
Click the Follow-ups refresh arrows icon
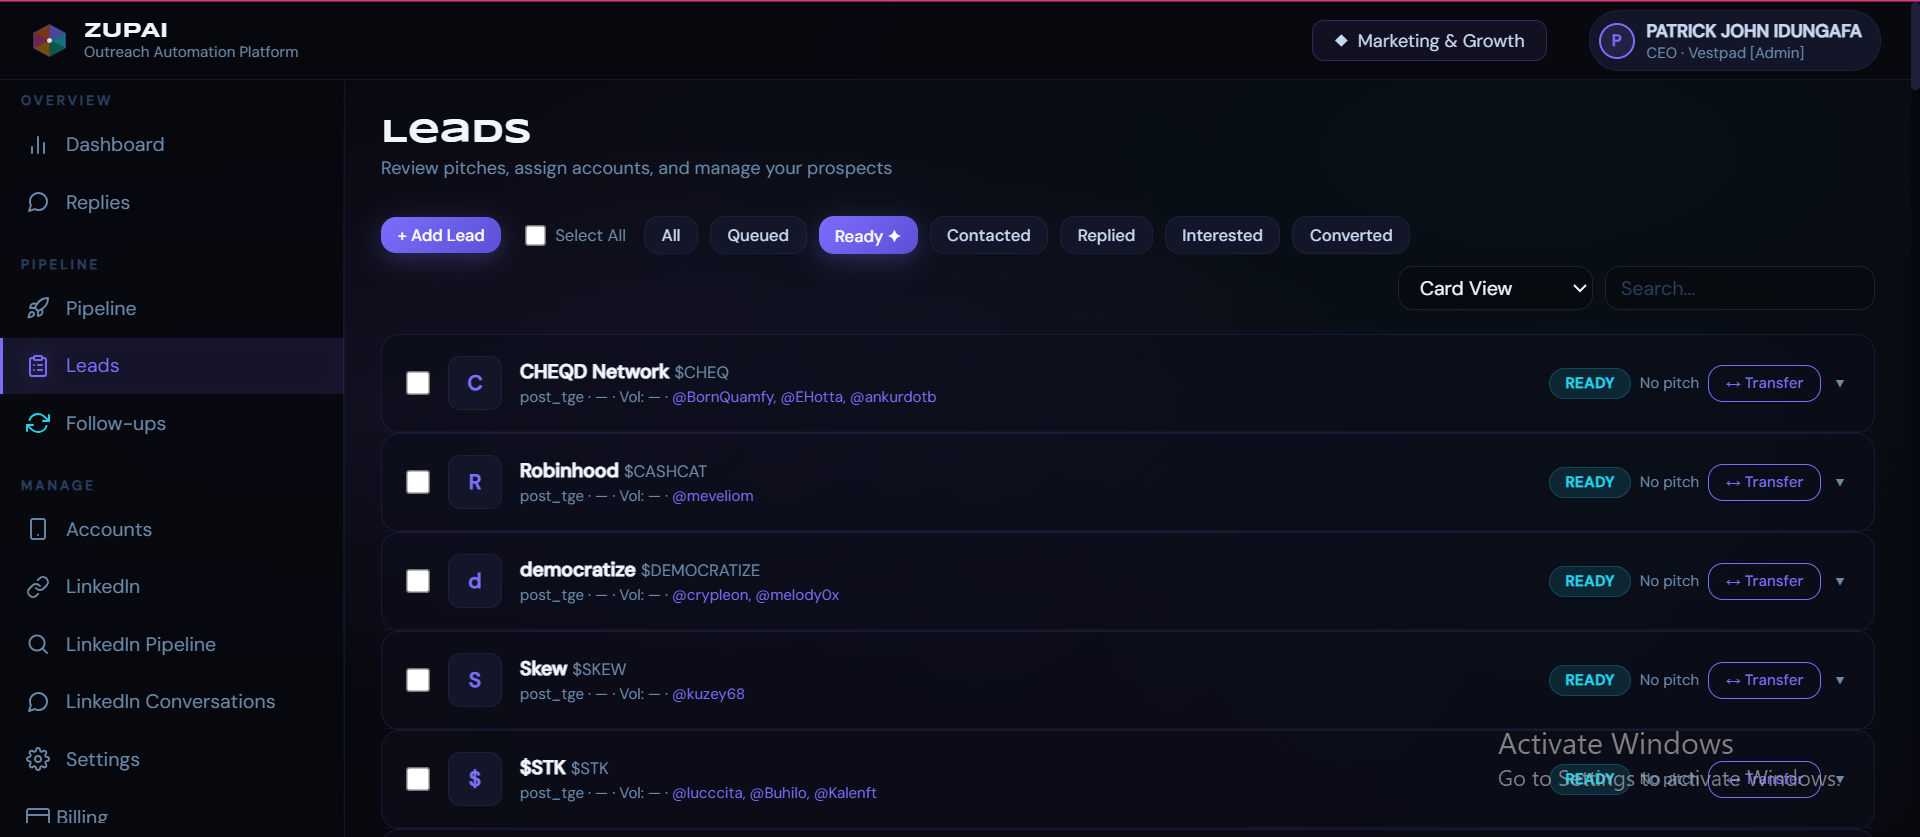click(38, 423)
